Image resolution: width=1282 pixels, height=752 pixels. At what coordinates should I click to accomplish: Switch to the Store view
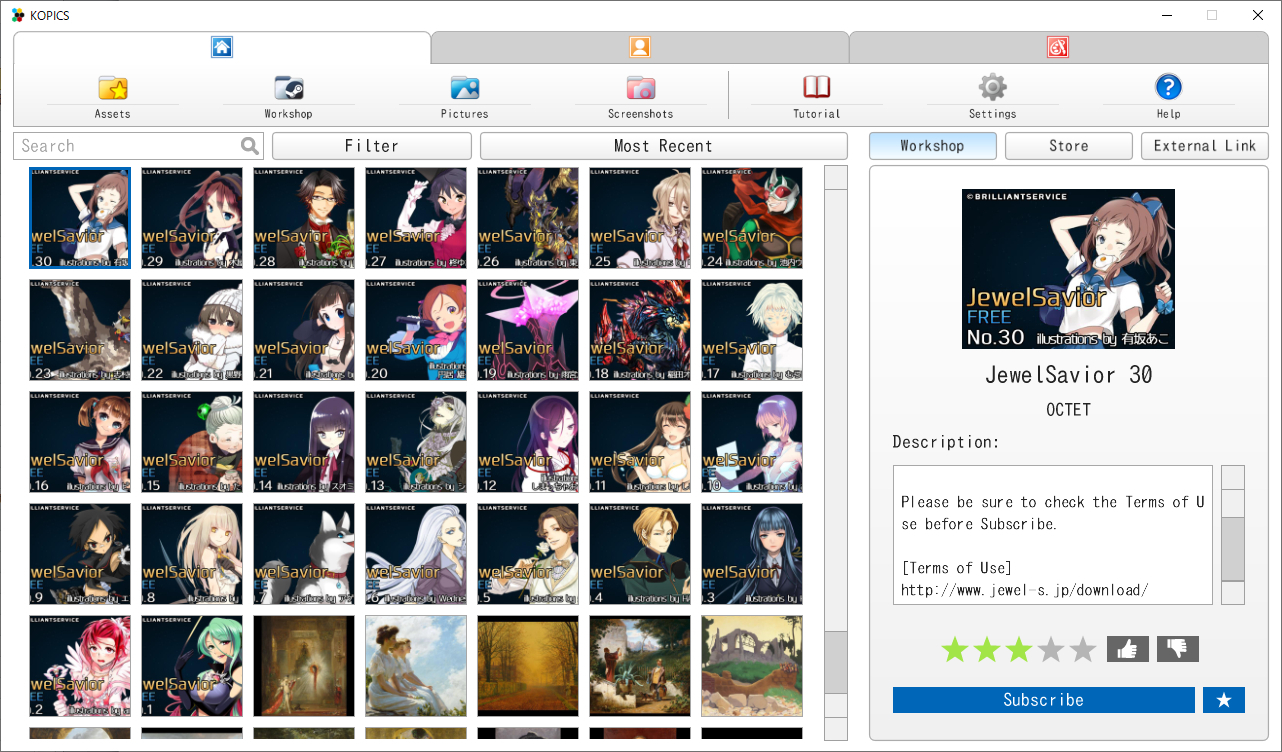tap(1068, 146)
